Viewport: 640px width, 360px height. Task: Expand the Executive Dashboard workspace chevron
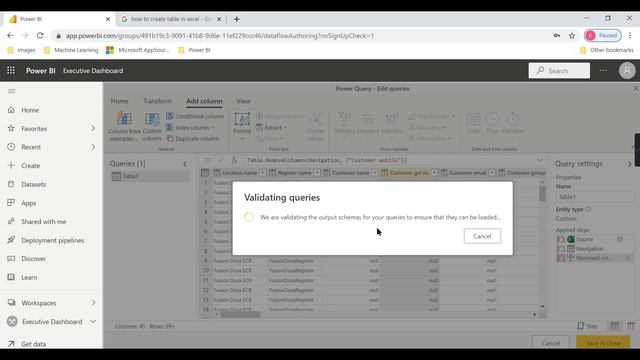coord(93,322)
